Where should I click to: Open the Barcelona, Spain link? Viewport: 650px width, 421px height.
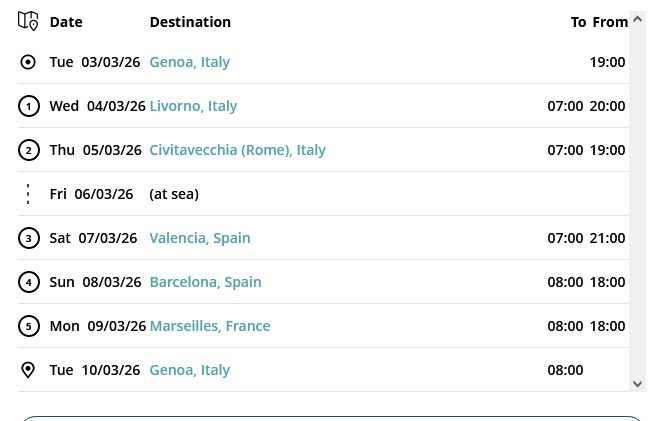[x=205, y=282]
